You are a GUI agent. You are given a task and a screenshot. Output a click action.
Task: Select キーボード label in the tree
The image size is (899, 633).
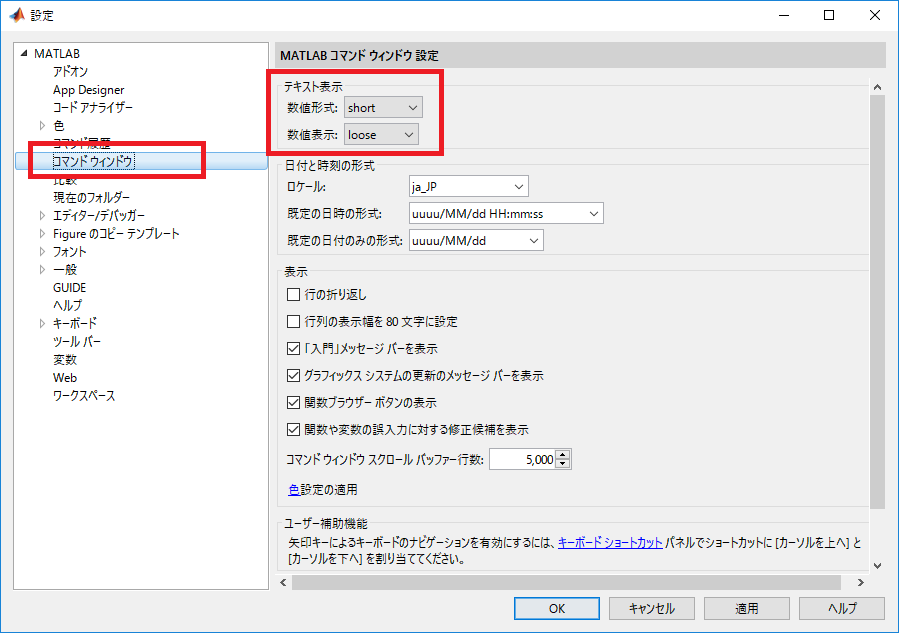[75, 323]
